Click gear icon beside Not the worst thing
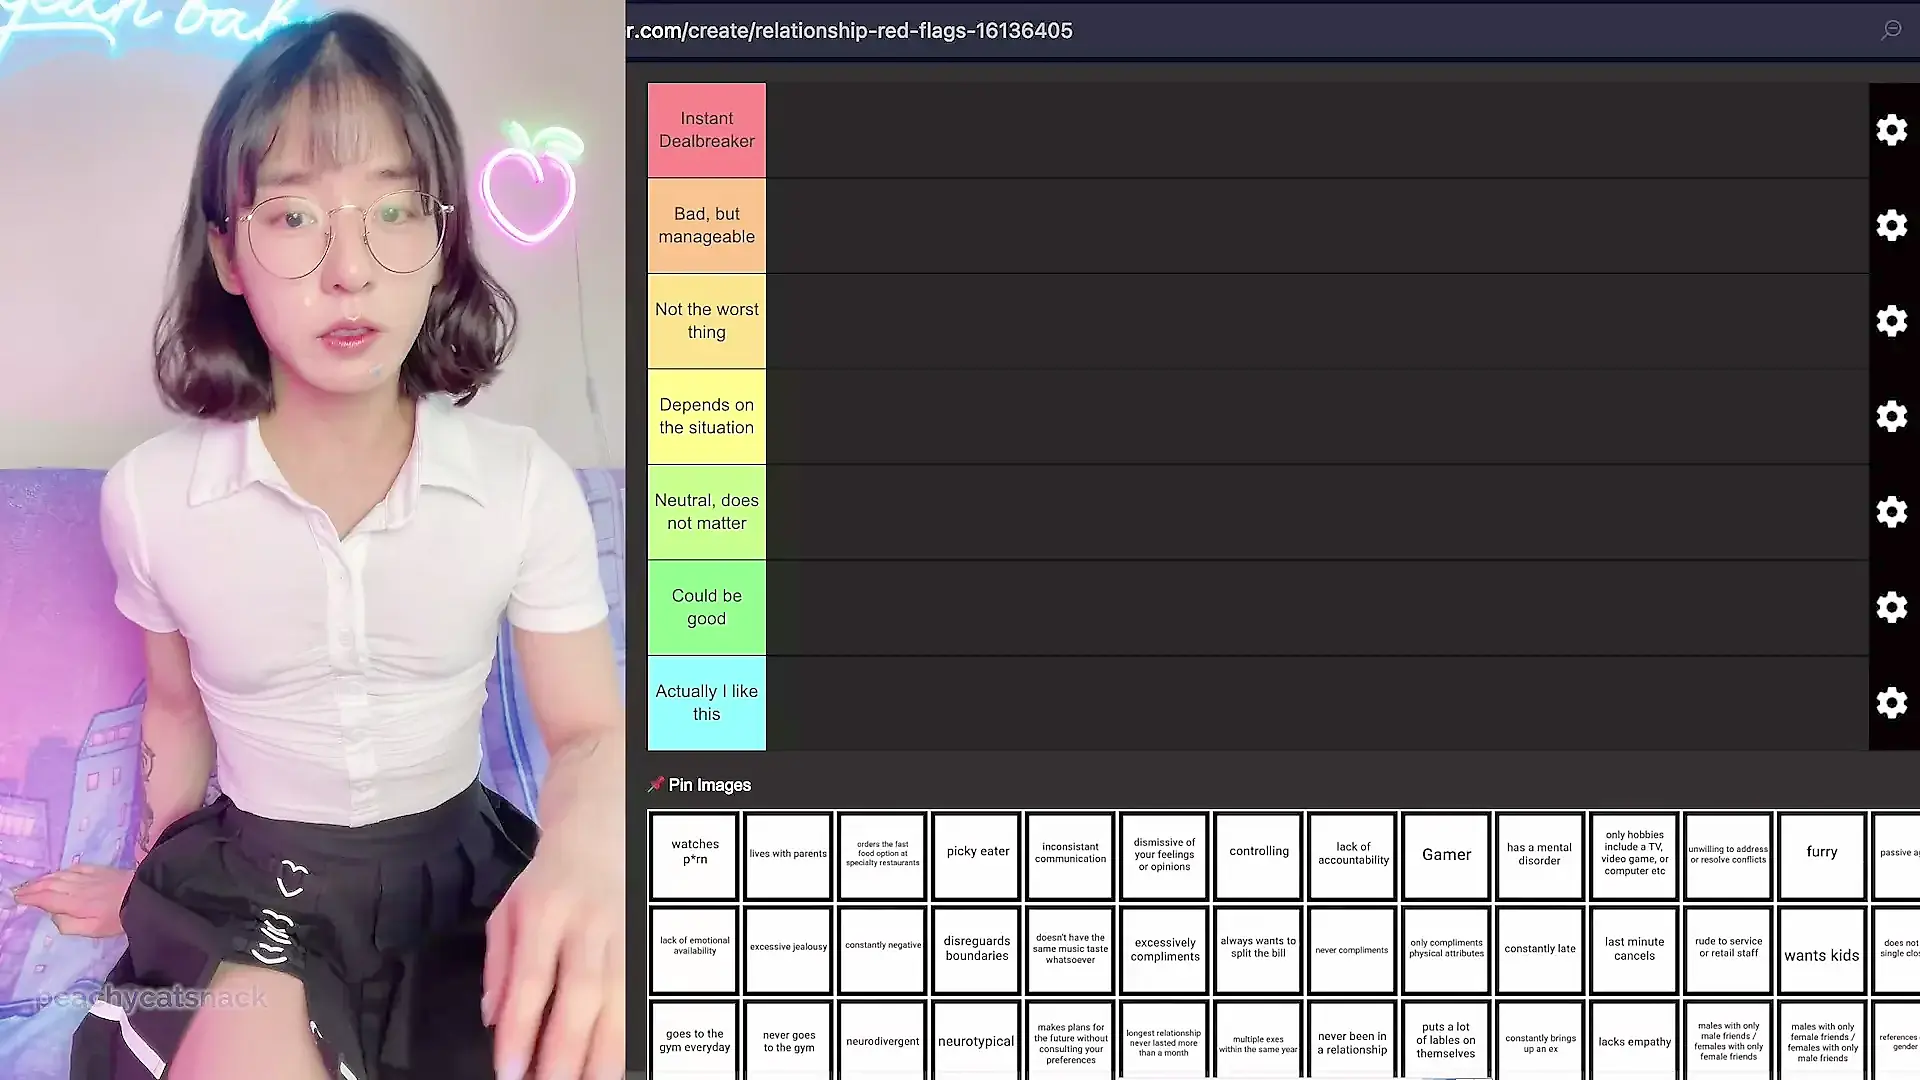Viewport: 1920px width, 1080px height. click(x=1891, y=321)
